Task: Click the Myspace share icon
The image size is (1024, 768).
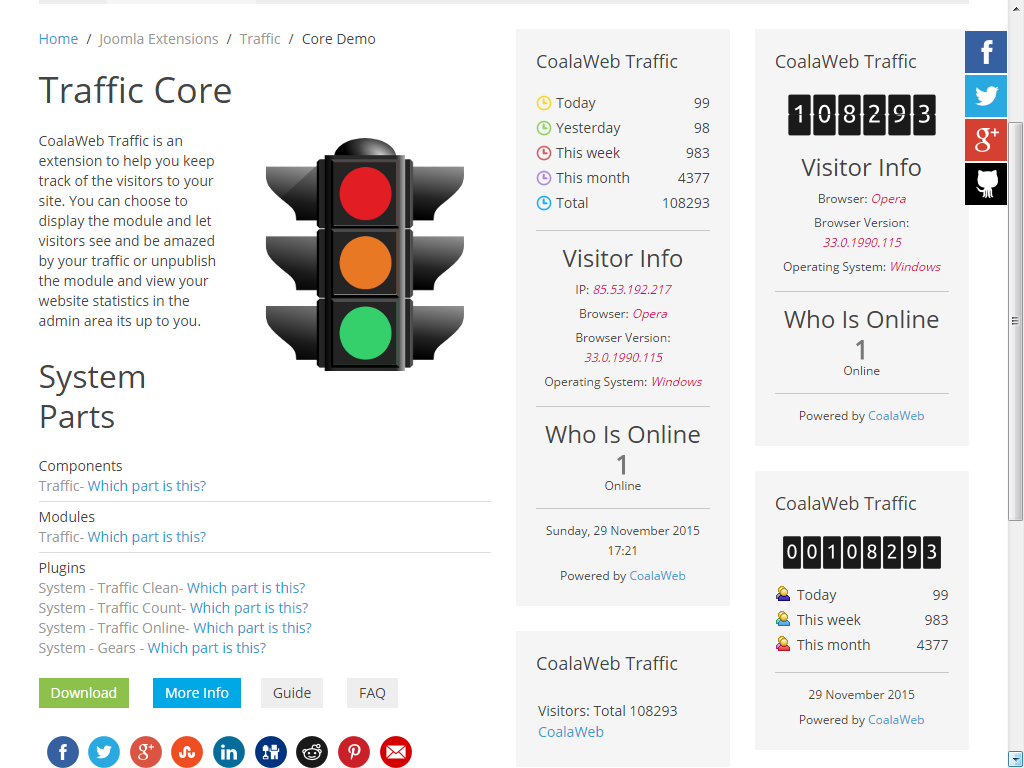Action: (x=271, y=752)
